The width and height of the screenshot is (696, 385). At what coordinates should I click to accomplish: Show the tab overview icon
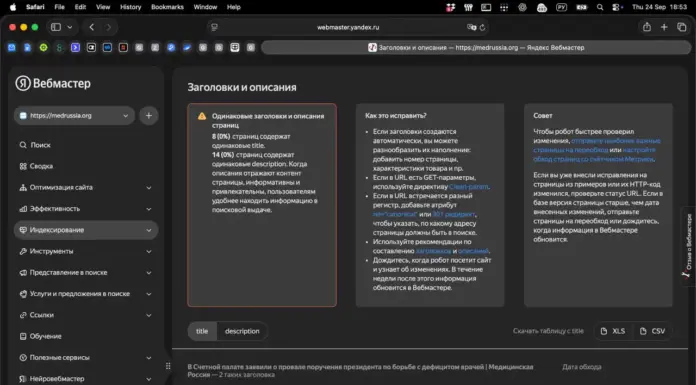tap(682, 27)
